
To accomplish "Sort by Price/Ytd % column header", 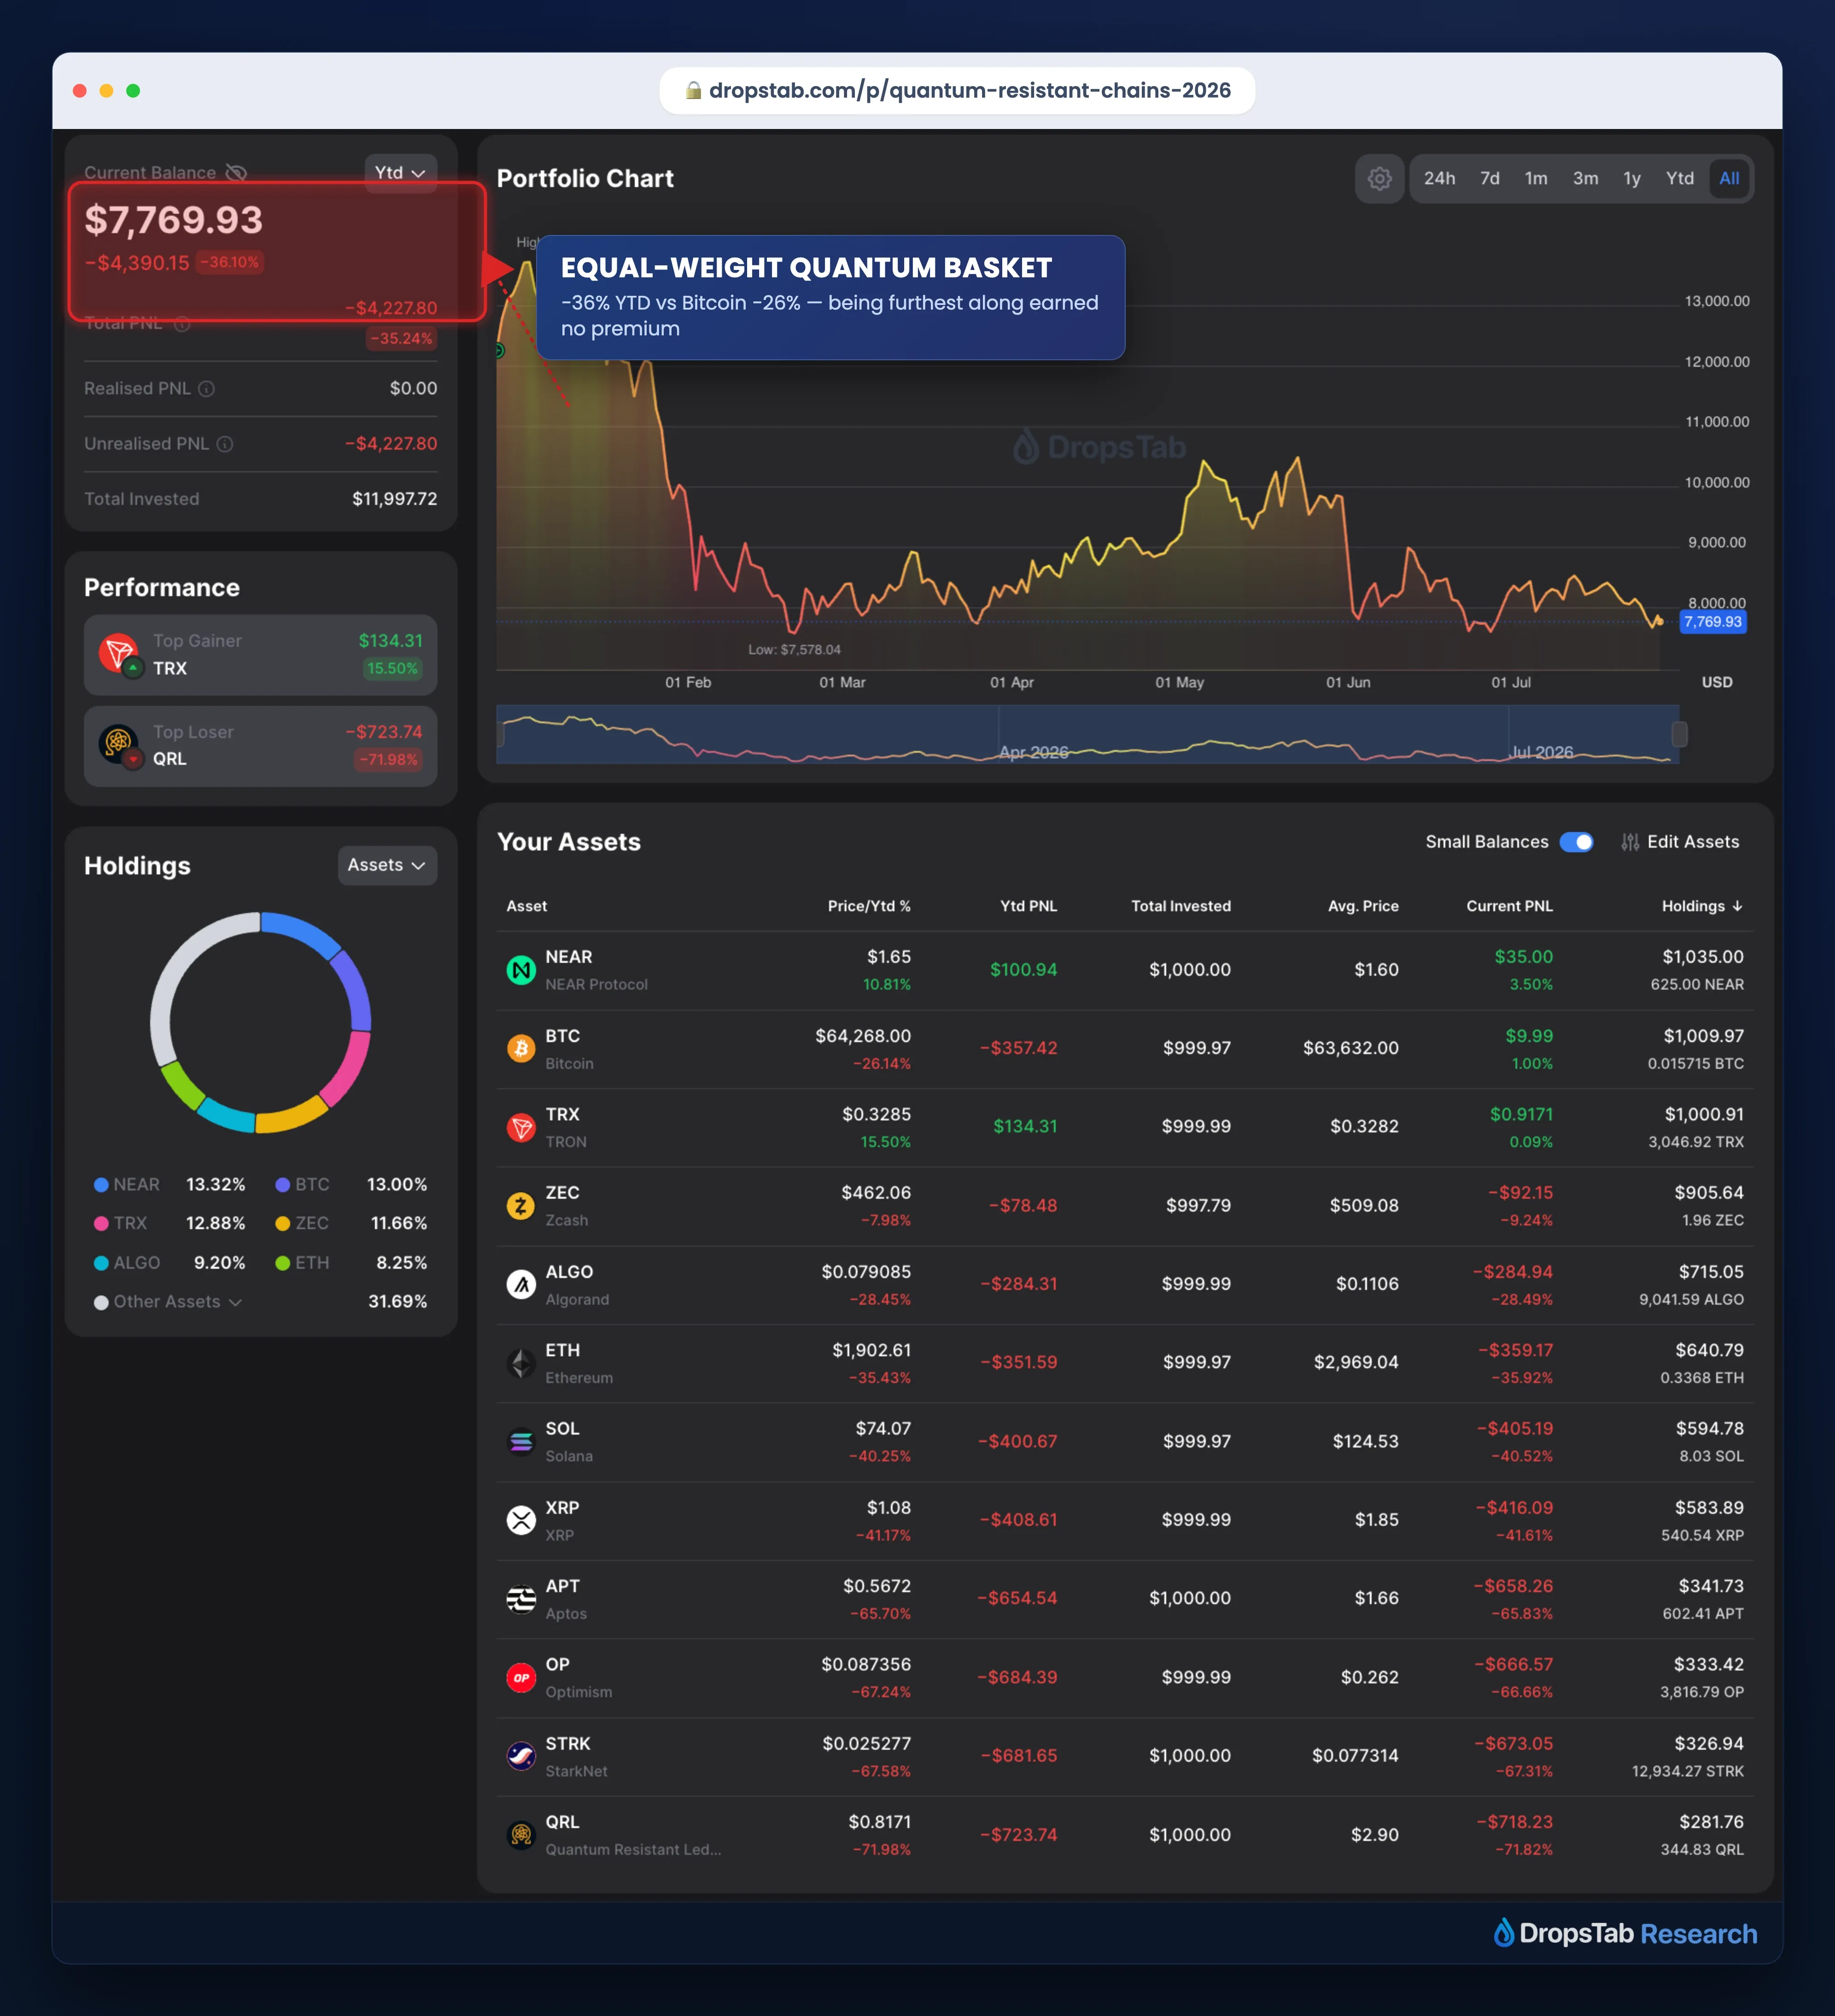I will coord(869,906).
